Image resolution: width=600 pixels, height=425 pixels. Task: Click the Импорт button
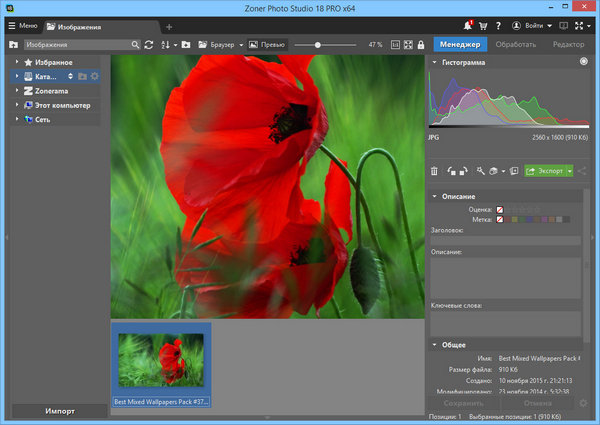pyautogui.click(x=59, y=411)
